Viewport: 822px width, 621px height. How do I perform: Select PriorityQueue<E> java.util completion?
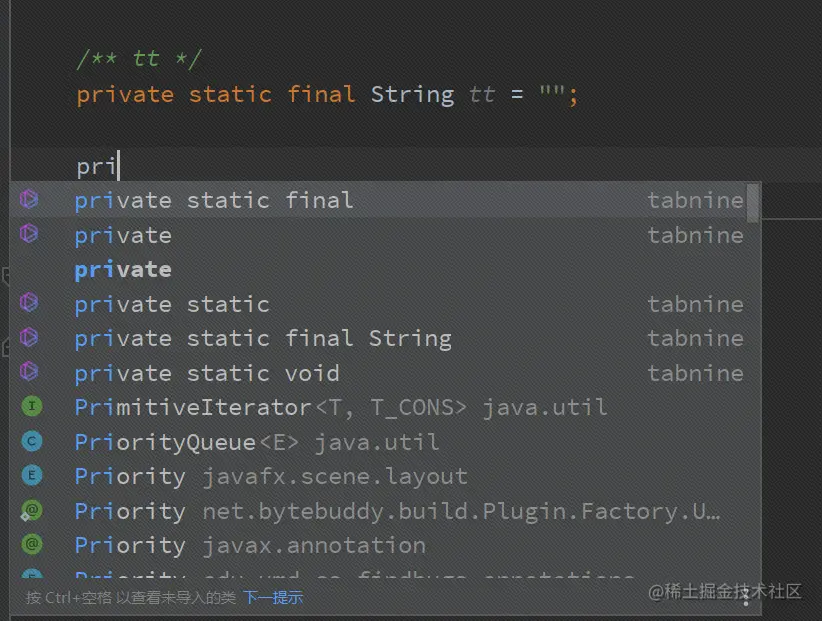click(256, 441)
